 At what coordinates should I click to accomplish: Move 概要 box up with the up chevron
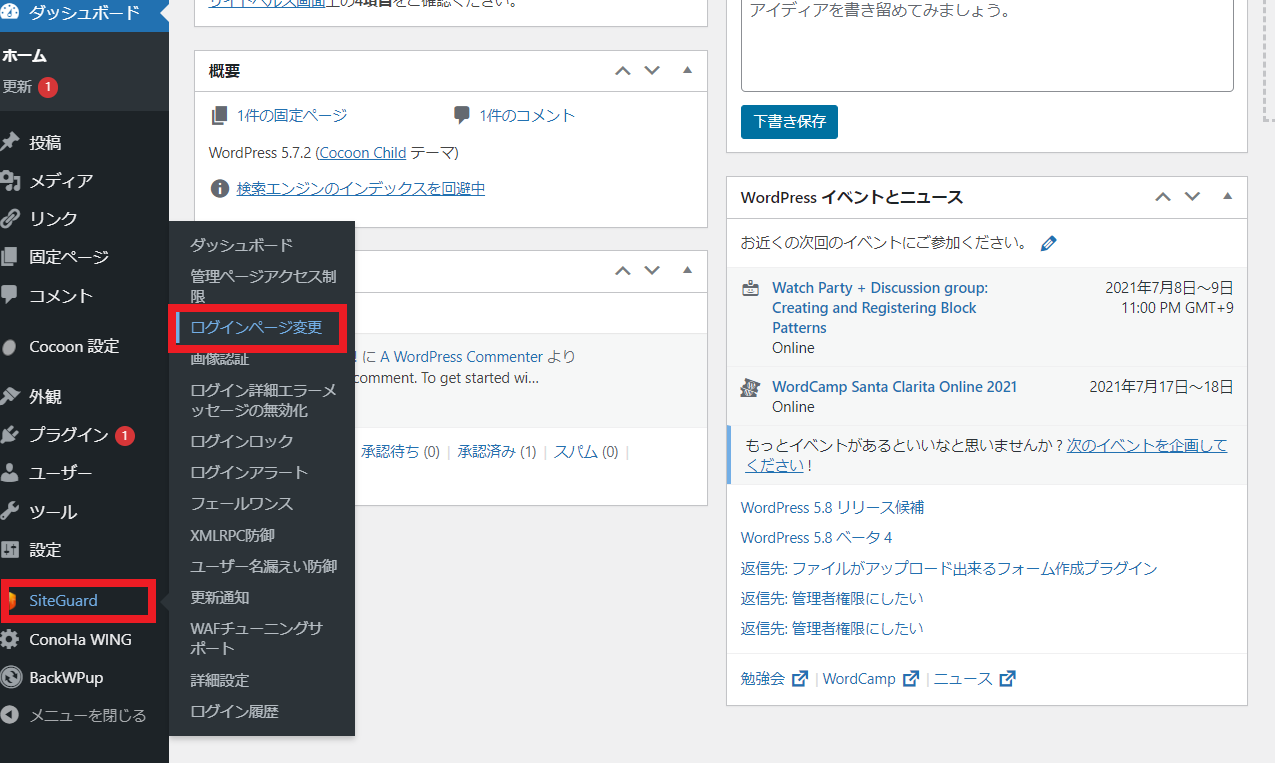pyautogui.click(x=622, y=71)
